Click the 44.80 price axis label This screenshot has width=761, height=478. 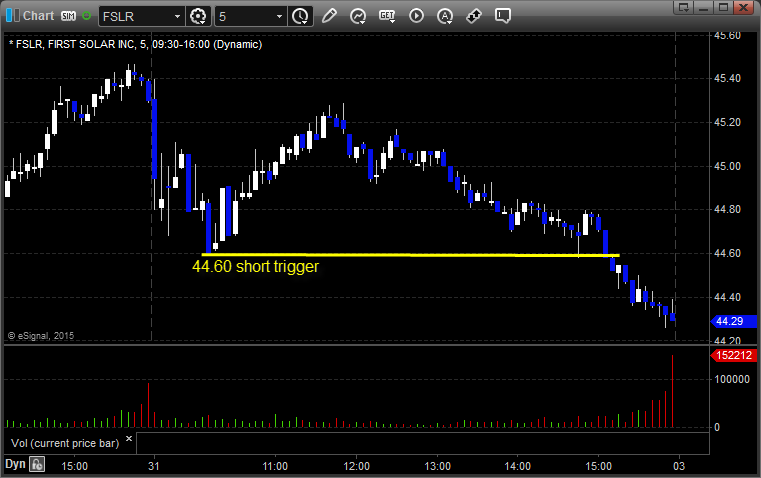728,210
